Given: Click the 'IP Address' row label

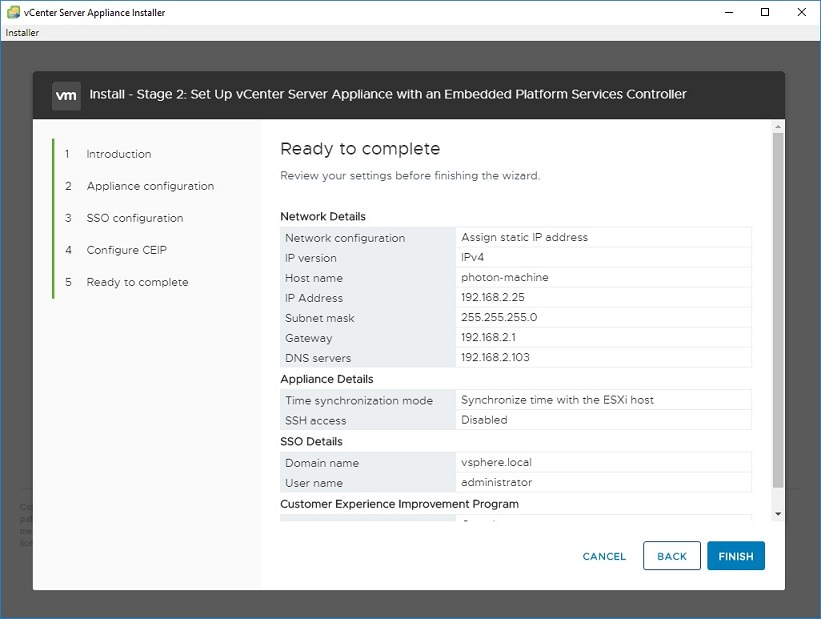Looking at the screenshot, I should point(314,298).
